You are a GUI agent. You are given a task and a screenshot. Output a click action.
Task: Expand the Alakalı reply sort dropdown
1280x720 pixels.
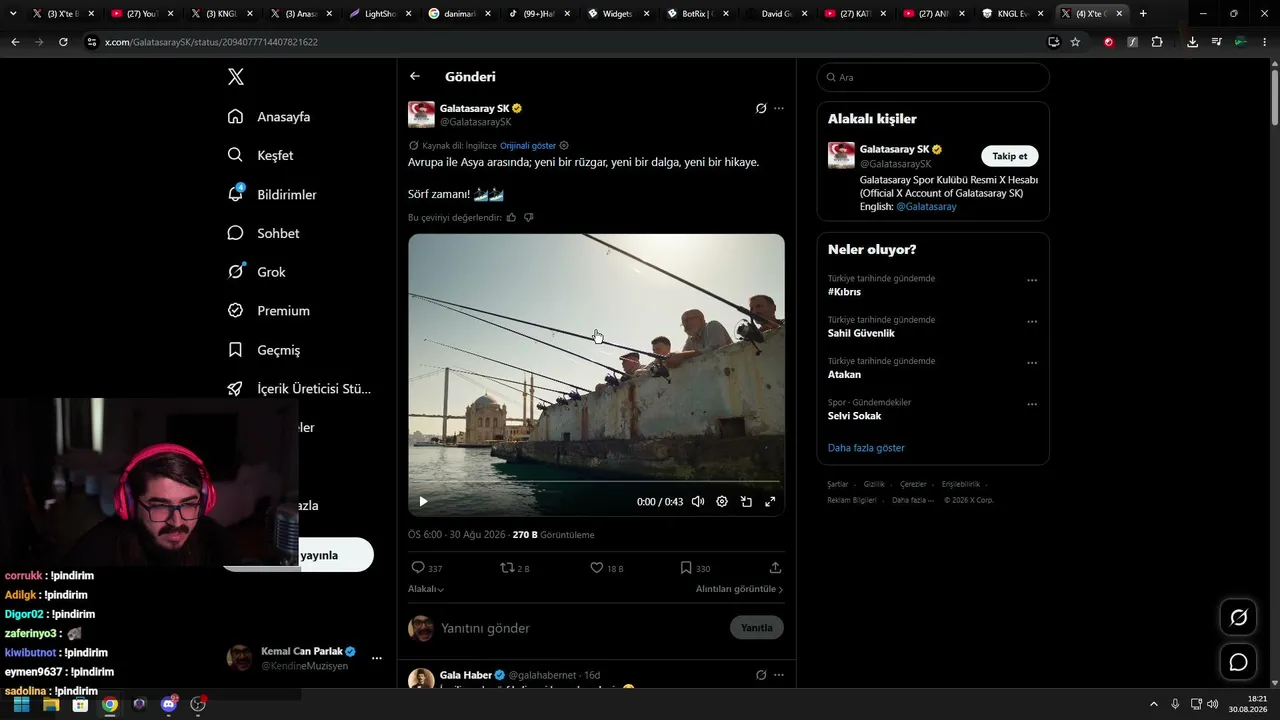(426, 589)
